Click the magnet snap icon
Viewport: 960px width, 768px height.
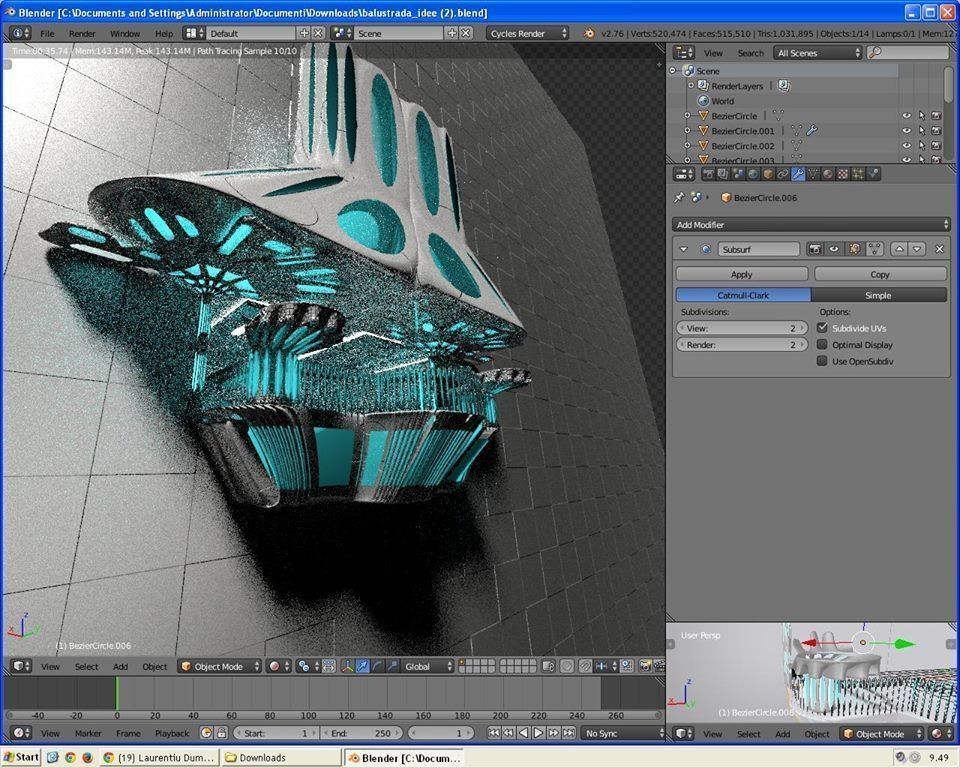click(586, 666)
